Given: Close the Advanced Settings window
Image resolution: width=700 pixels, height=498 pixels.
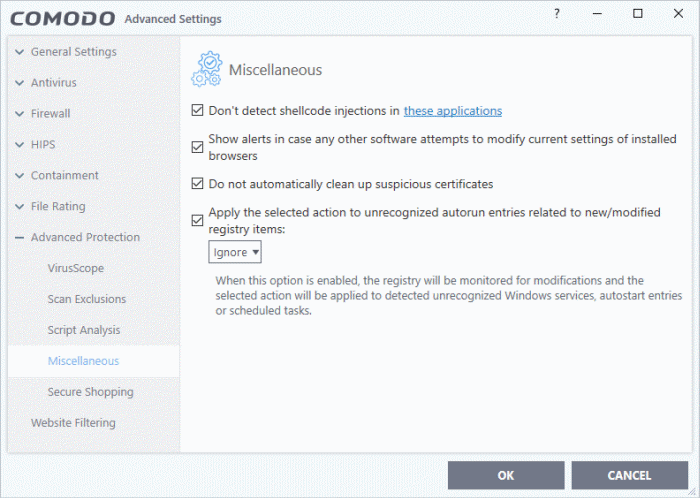Looking at the screenshot, I should click(x=678, y=14).
